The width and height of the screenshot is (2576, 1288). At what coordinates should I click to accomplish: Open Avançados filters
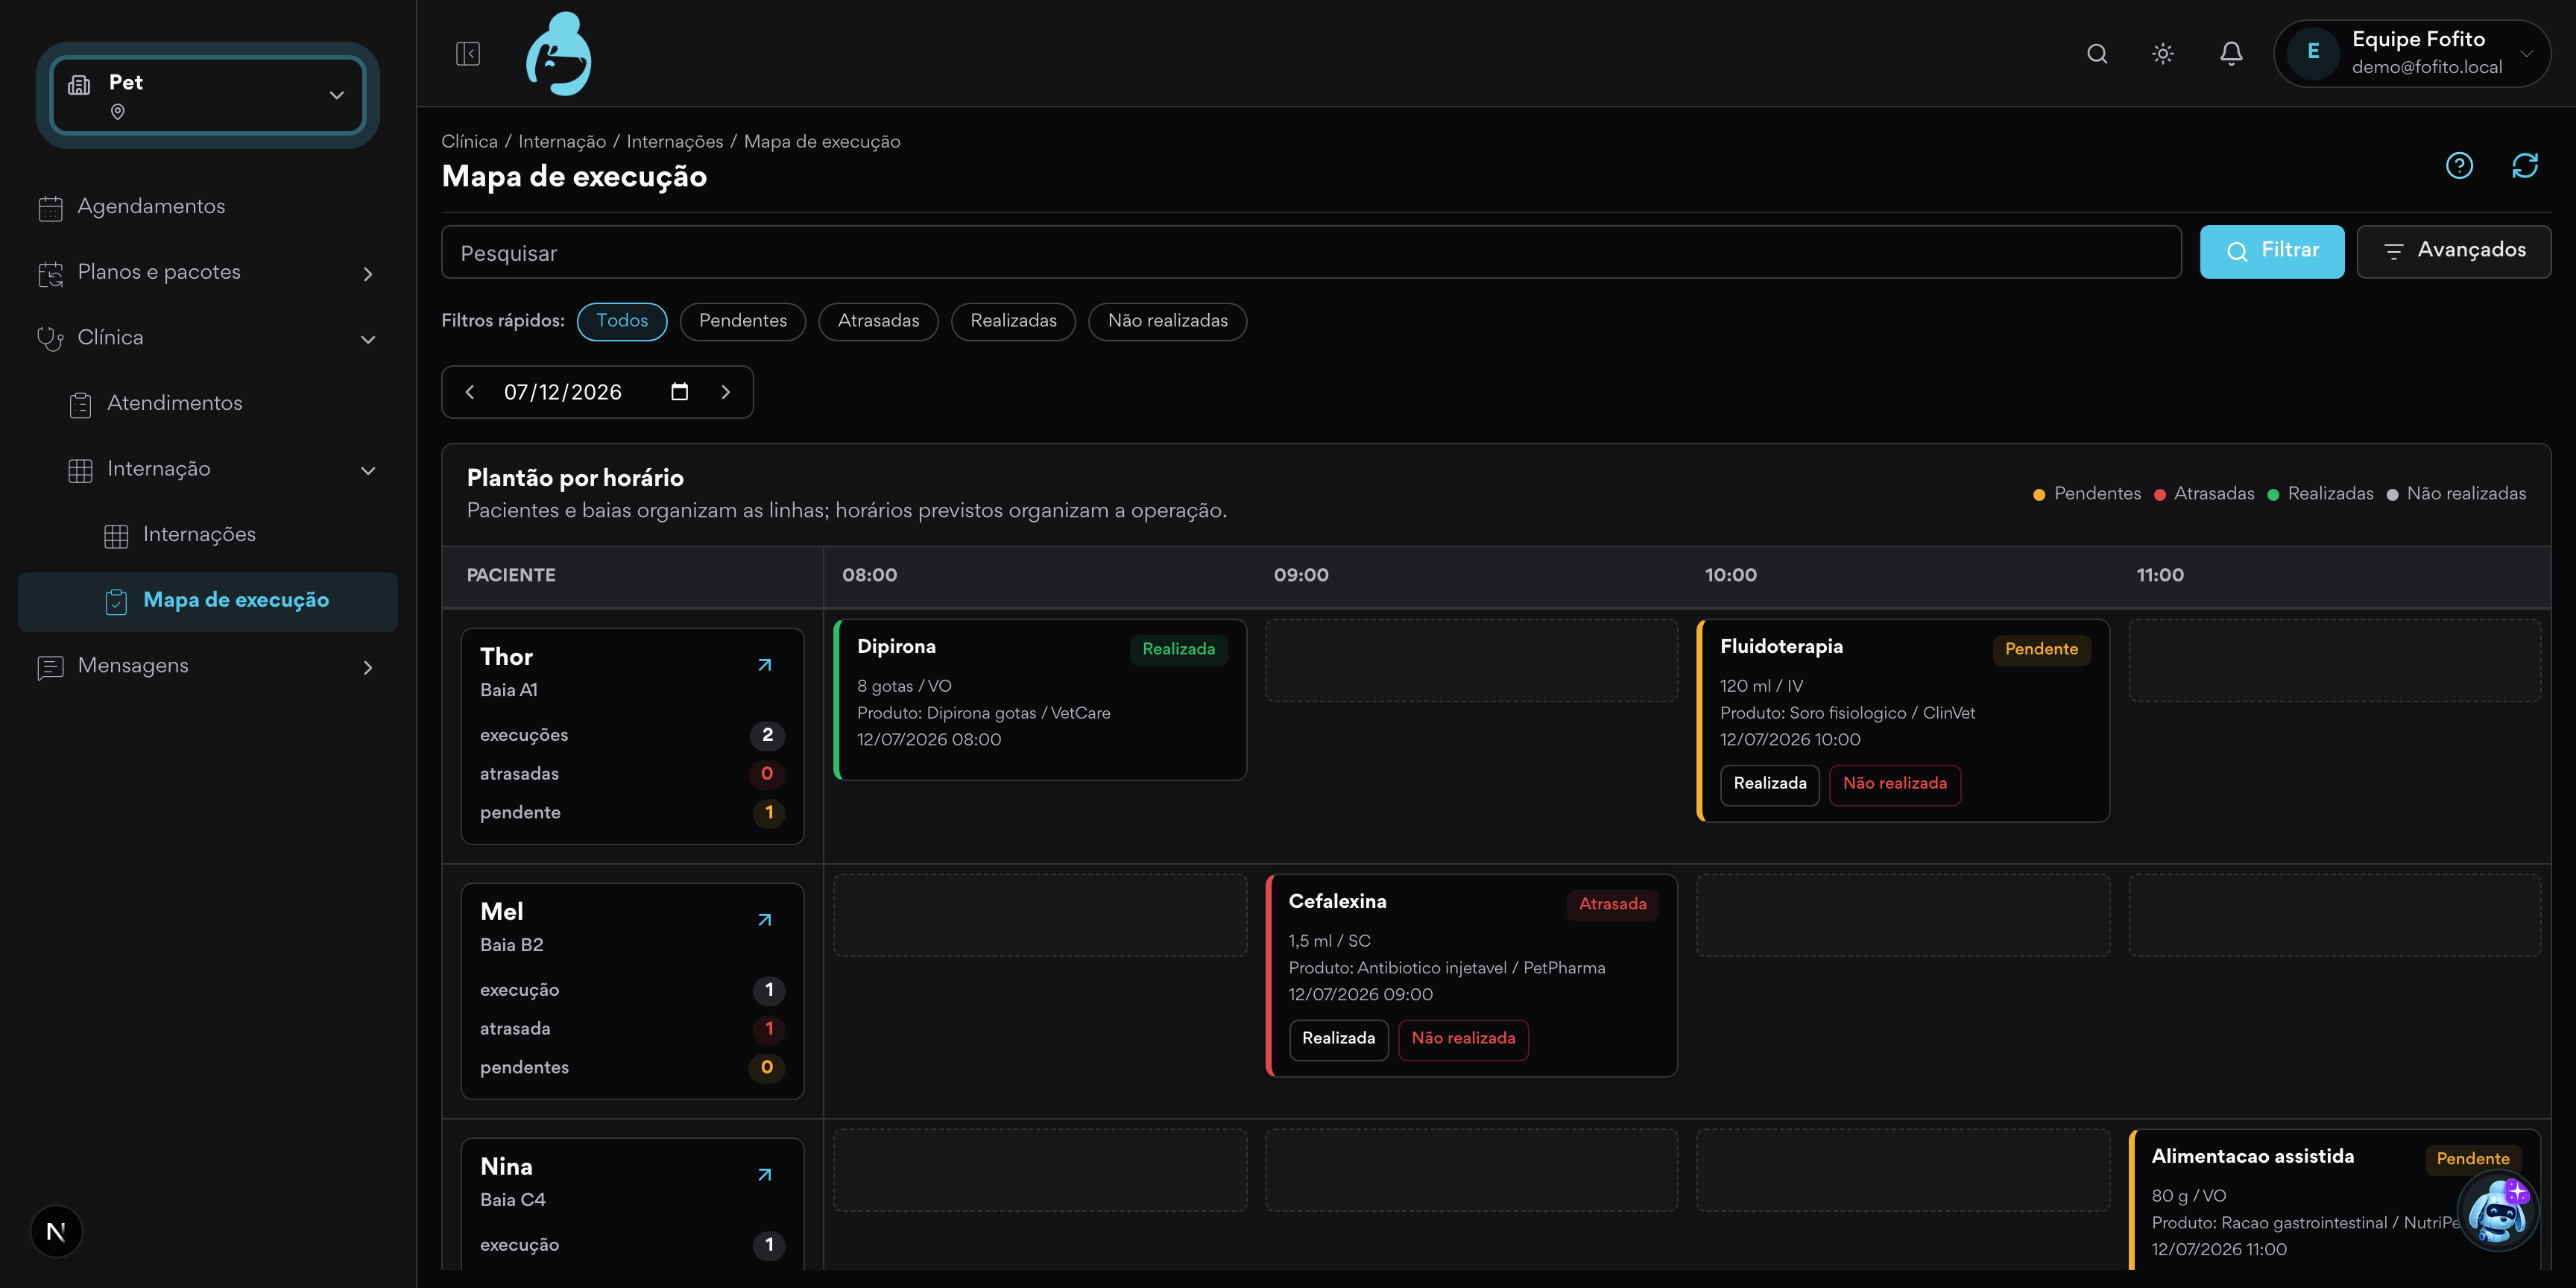[x=2453, y=251]
